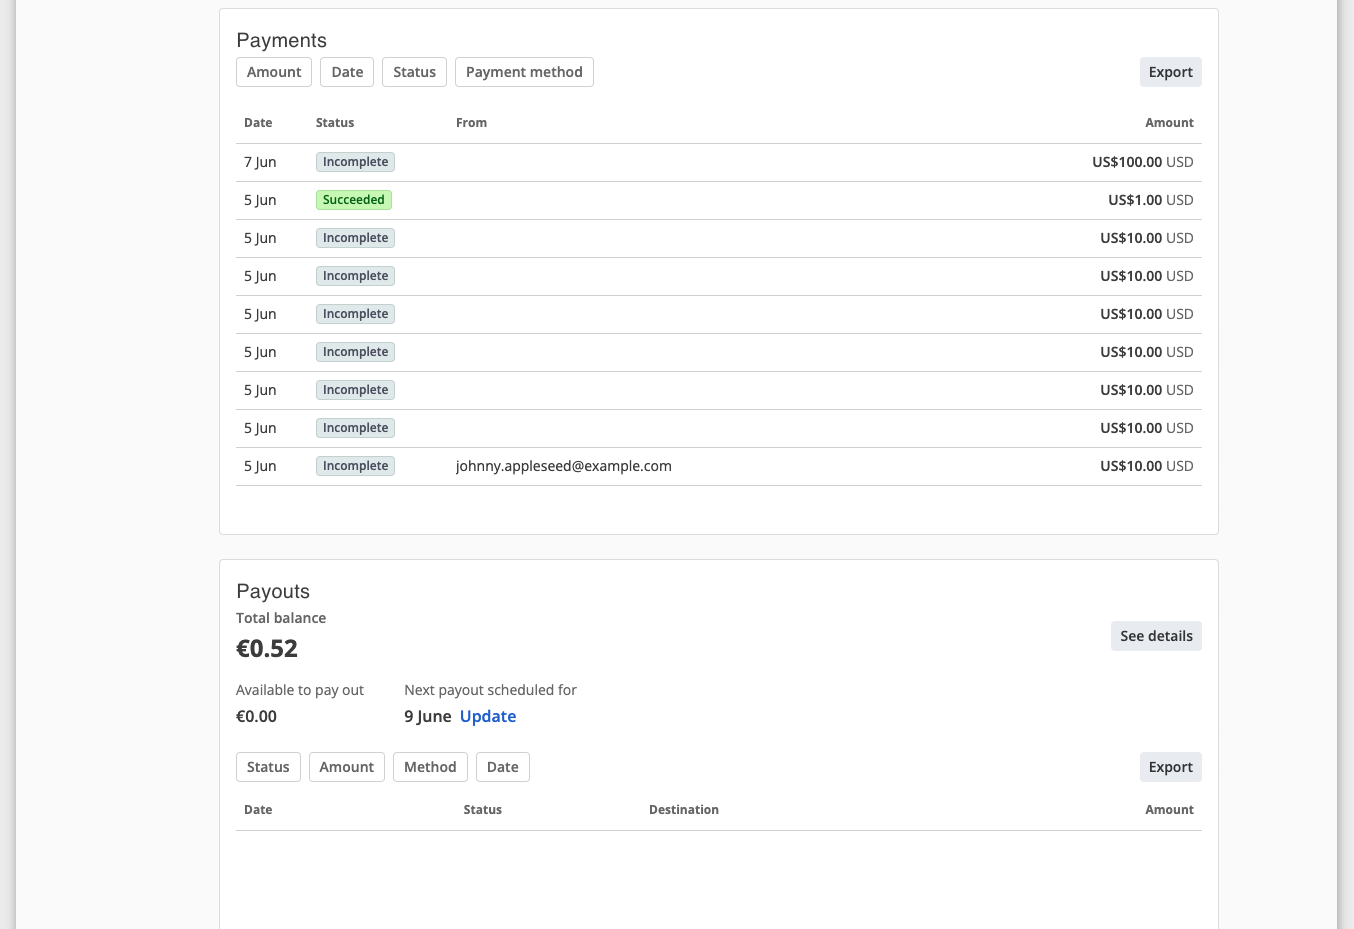Sort payments by the Amount column header
This screenshot has height=929, width=1354.
pyautogui.click(x=1169, y=122)
